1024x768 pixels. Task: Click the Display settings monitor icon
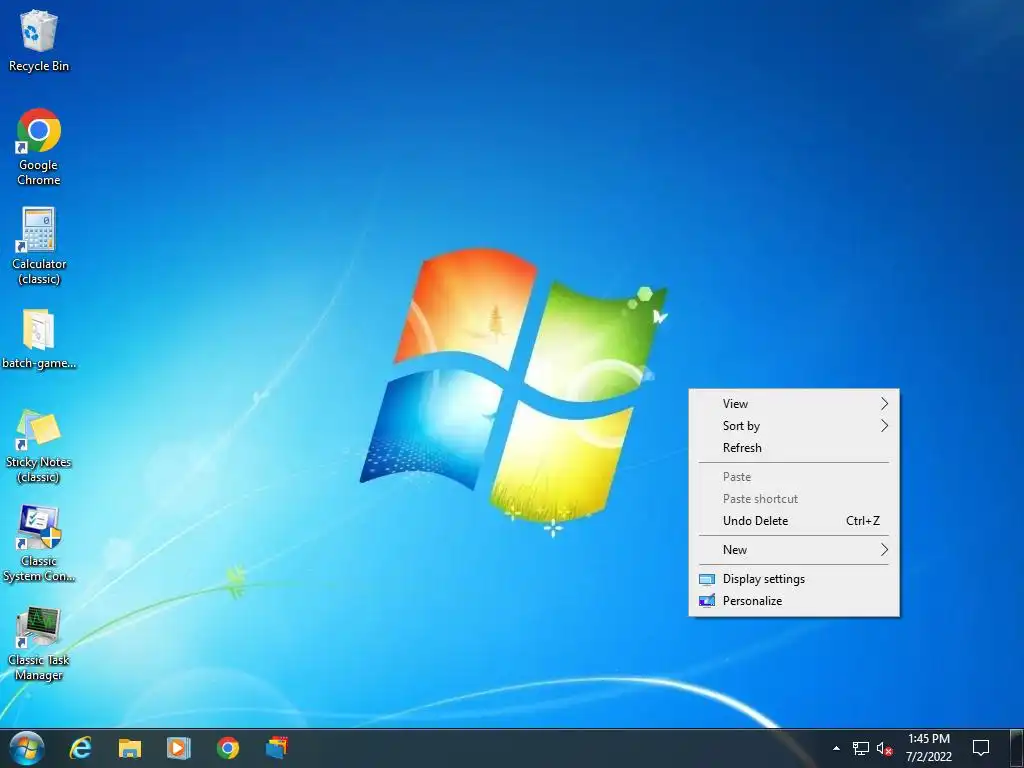[707, 579]
